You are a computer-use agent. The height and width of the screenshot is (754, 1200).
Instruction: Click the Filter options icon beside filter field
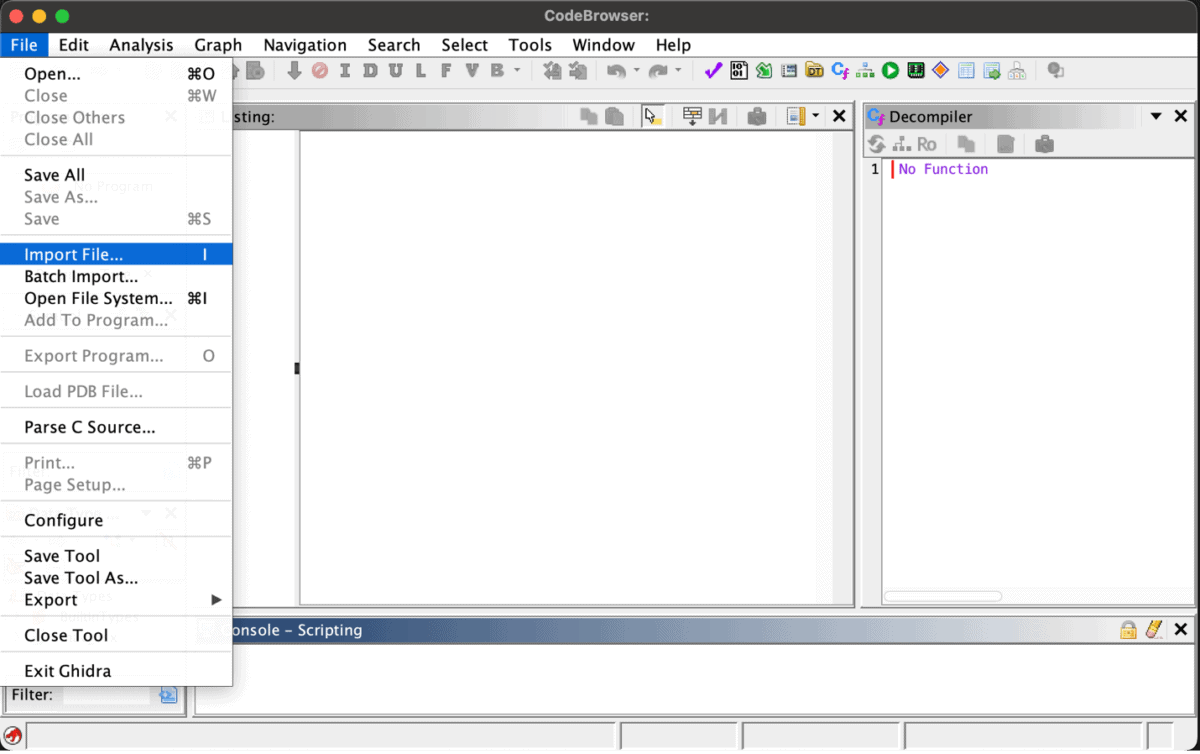click(x=167, y=694)
